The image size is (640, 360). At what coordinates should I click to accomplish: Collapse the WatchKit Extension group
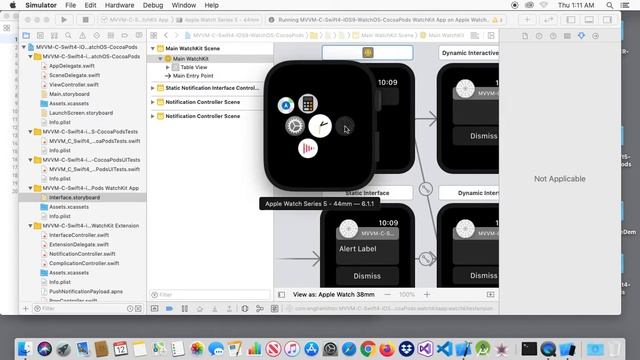pyautogui.click(x=30, y=225)
